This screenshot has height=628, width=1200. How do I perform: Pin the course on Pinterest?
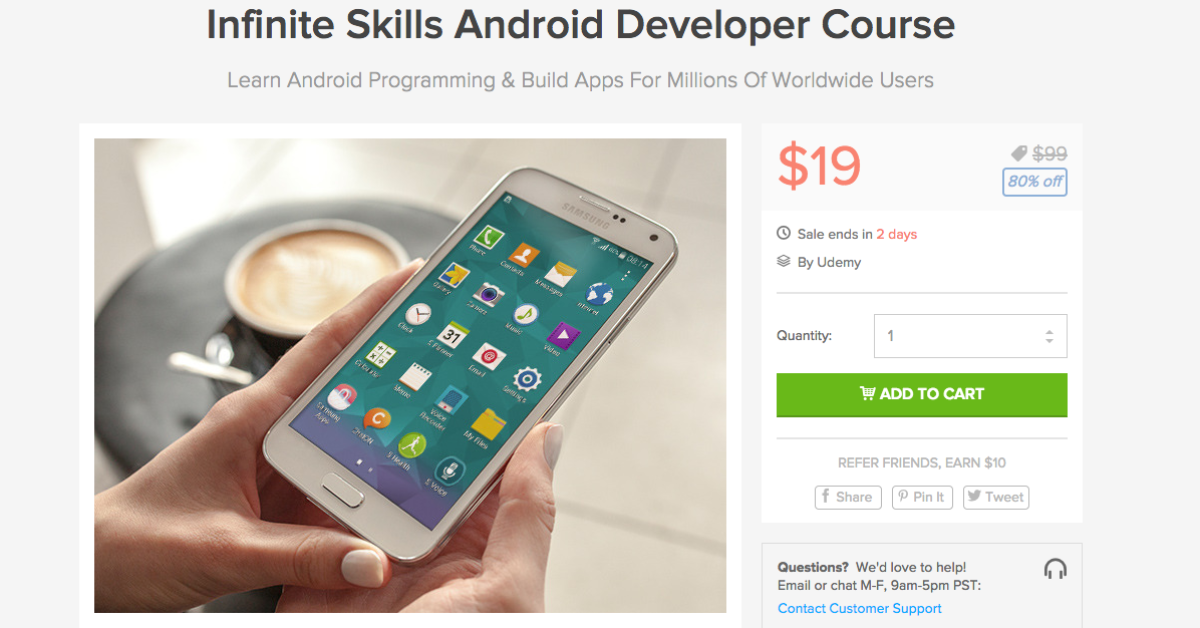pos(922,497)
